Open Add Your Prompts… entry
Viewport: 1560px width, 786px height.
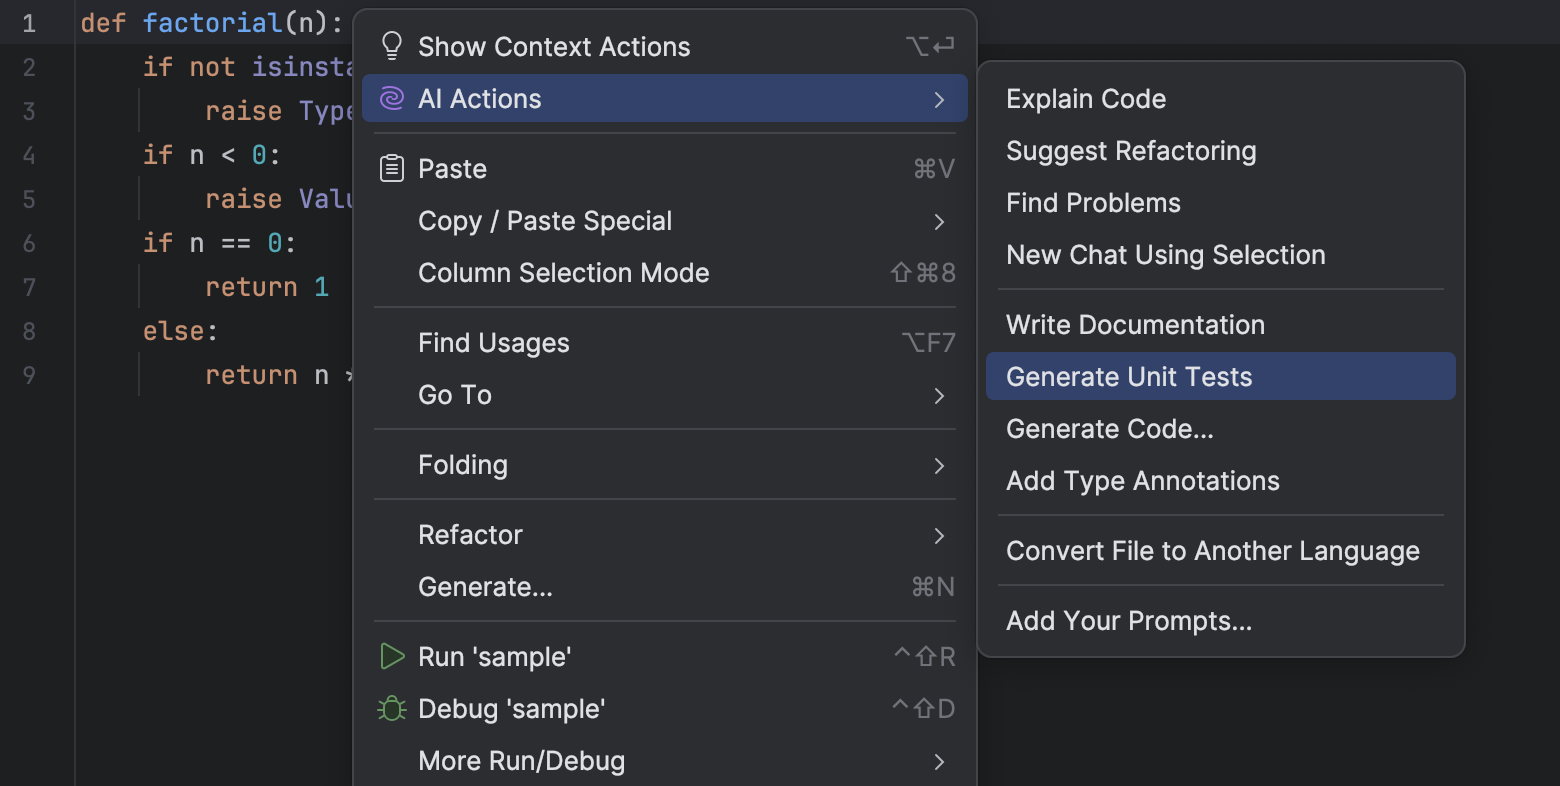pyautogui.click(x=1129, y=620)
